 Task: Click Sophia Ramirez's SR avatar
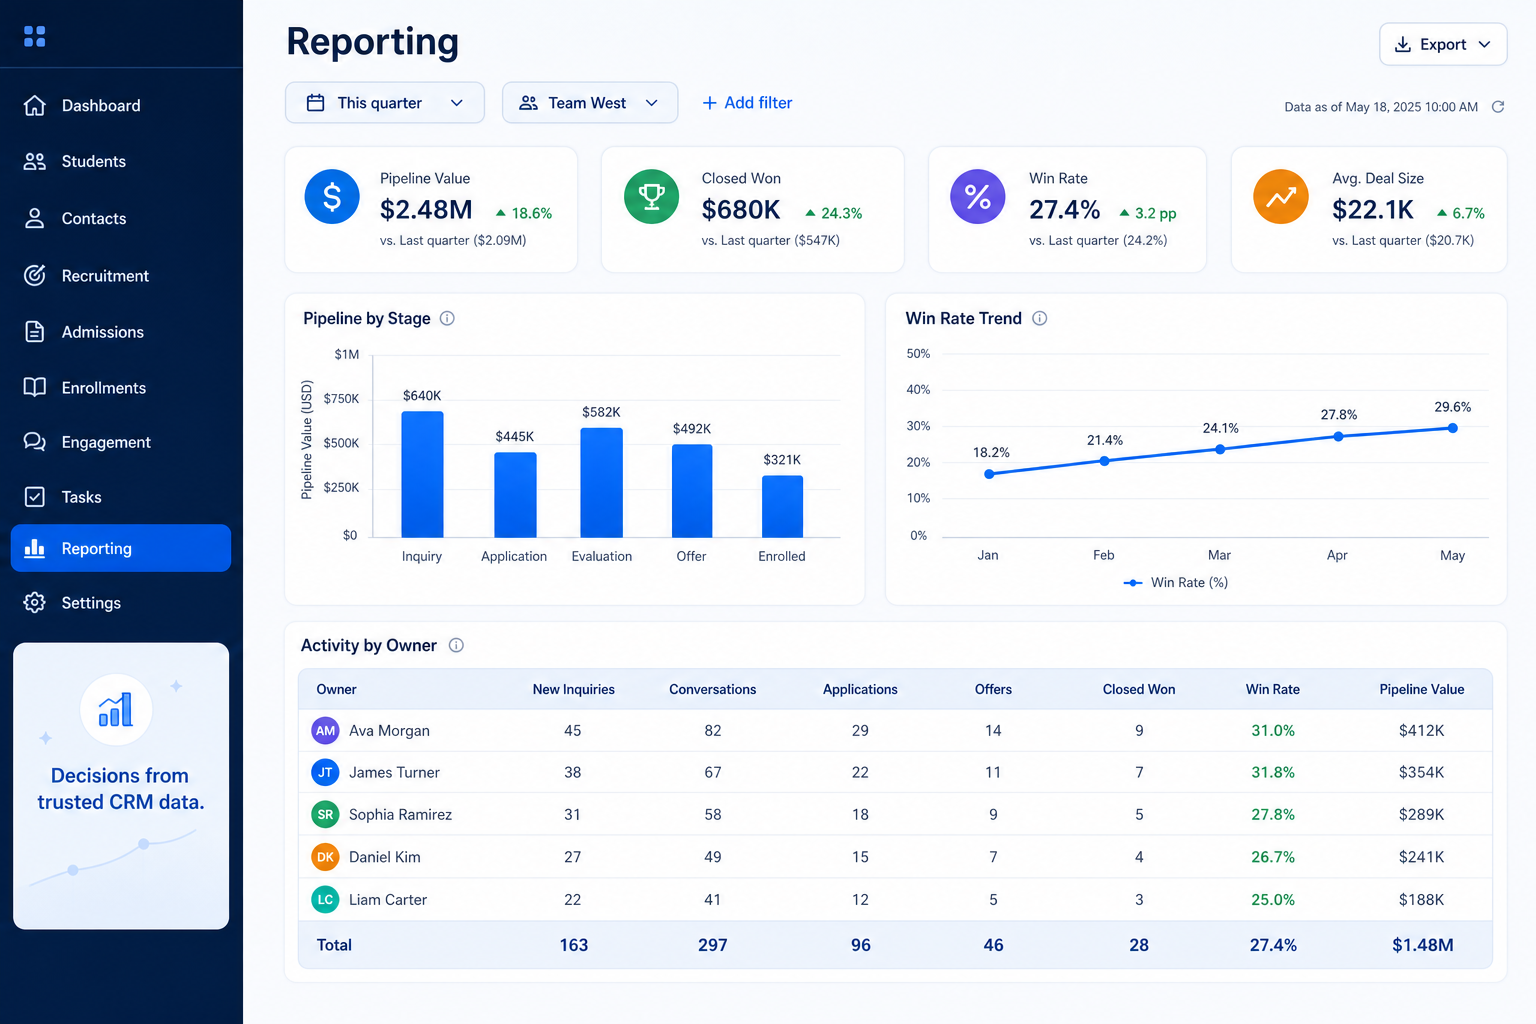325,814
